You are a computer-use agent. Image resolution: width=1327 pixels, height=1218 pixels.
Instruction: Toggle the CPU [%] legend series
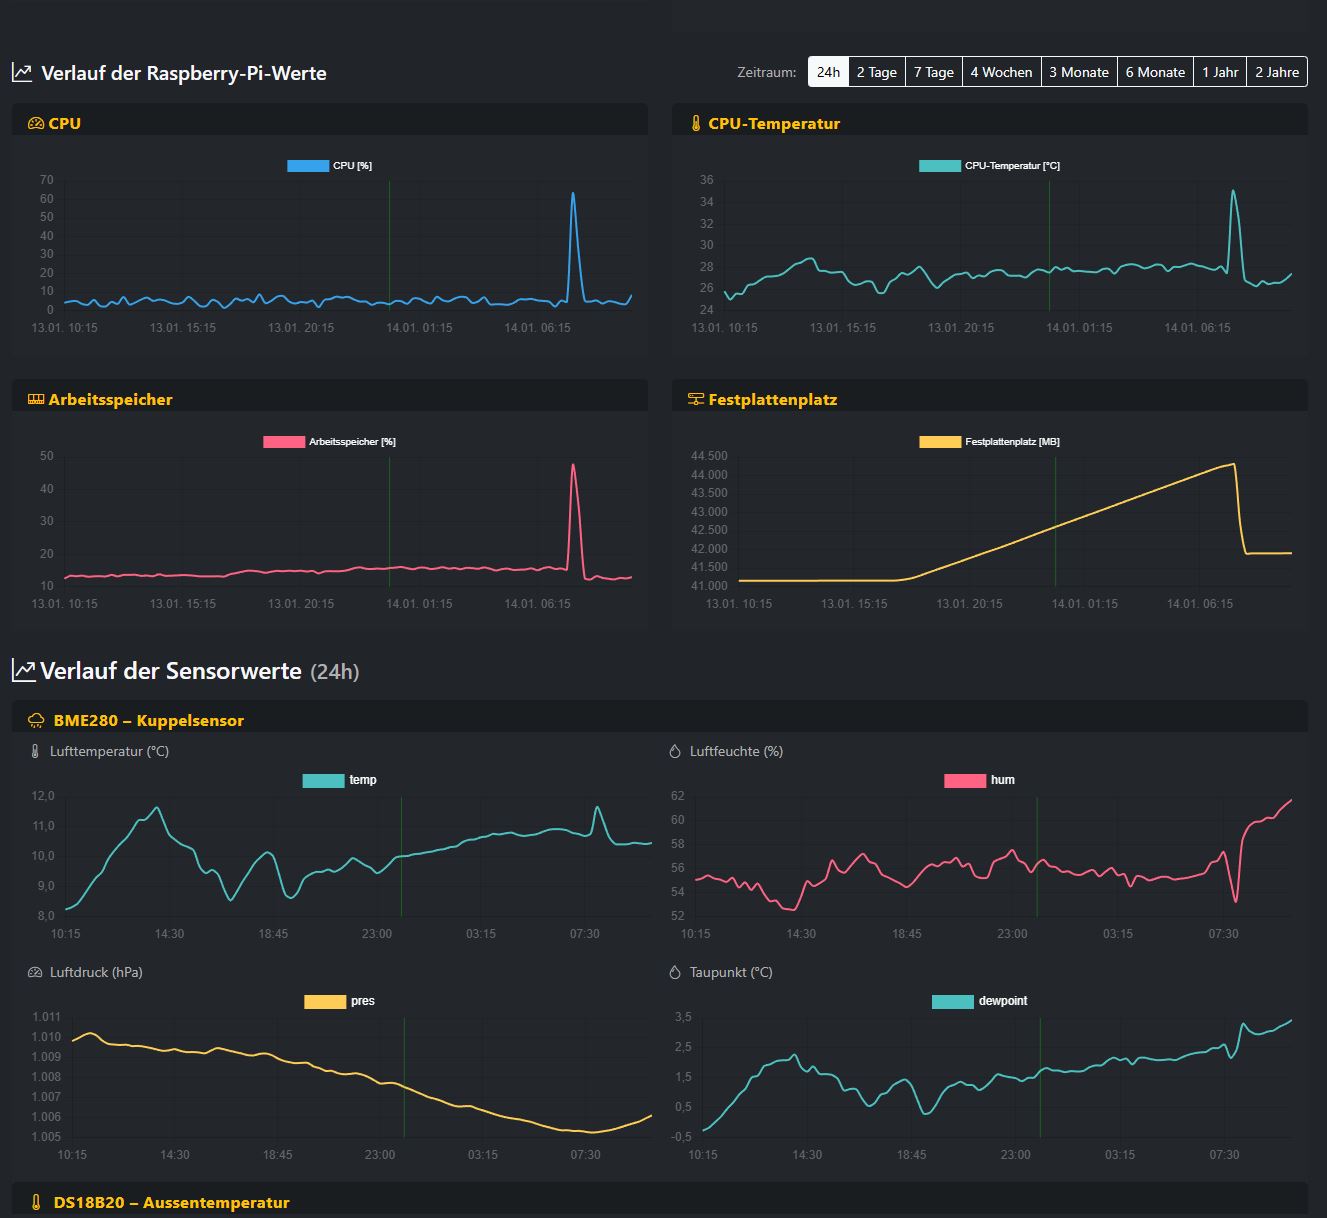(330, 166)
